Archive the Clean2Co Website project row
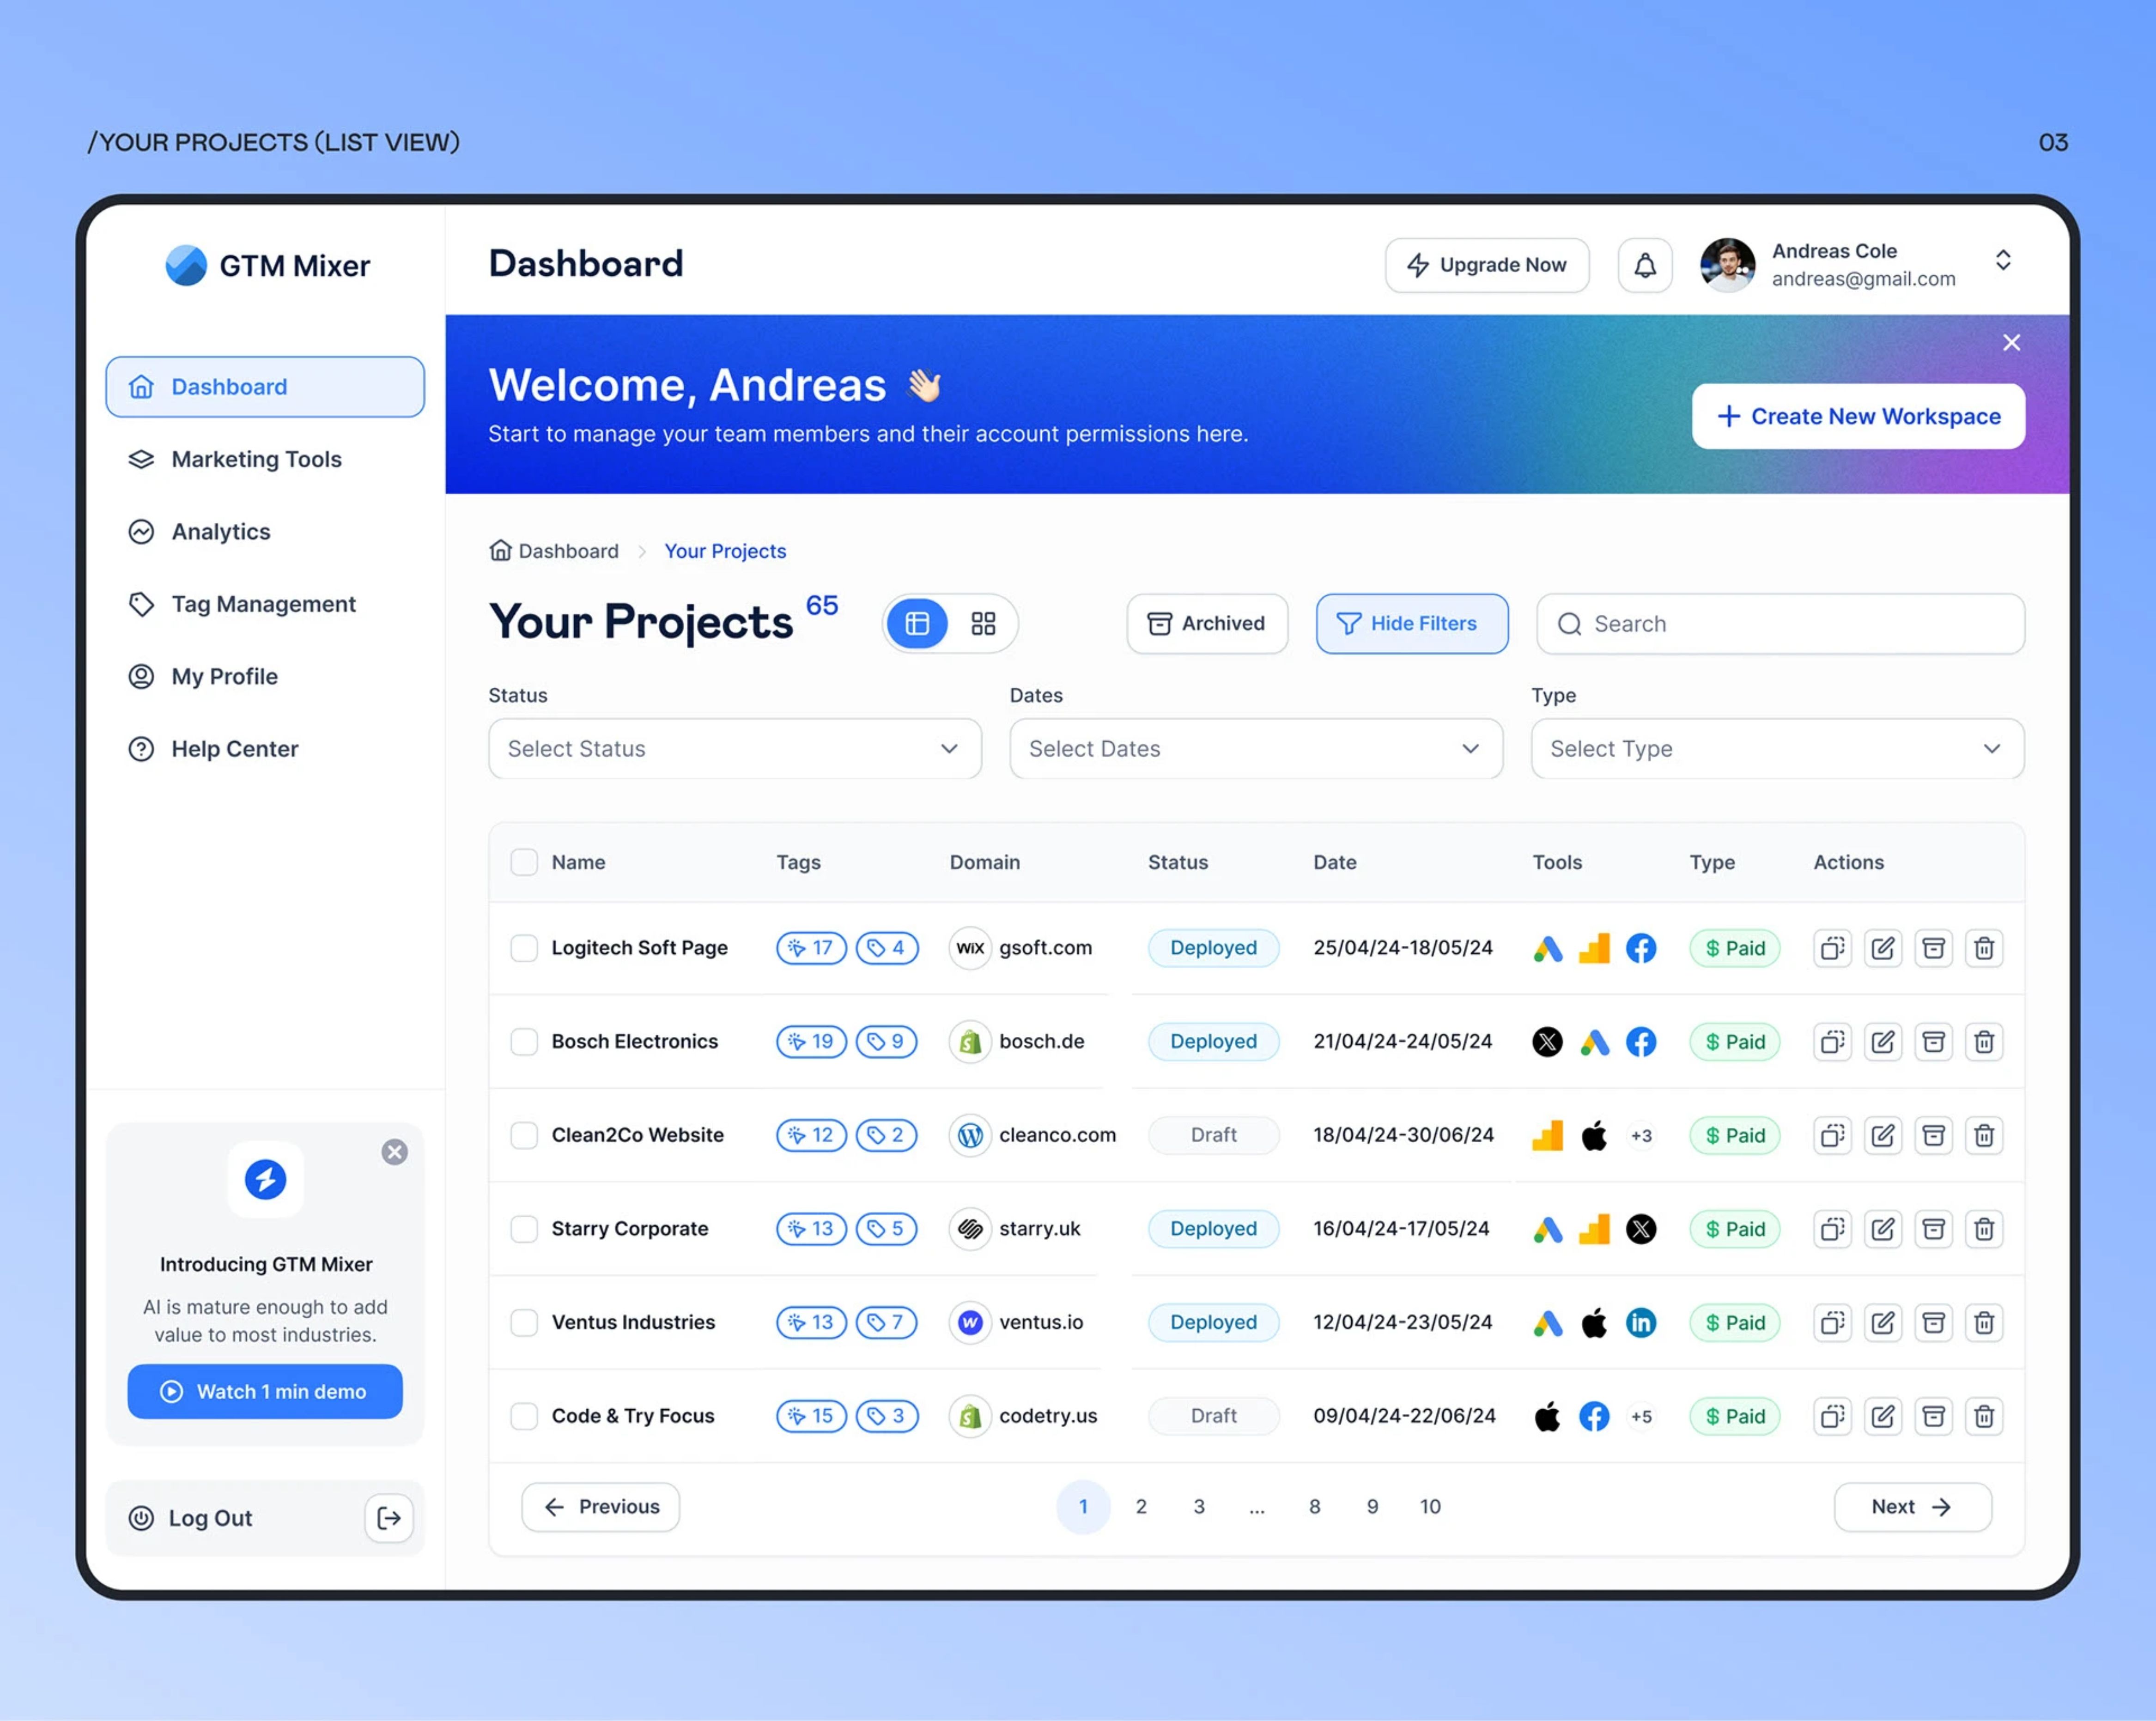 tap(1933, 1135)
